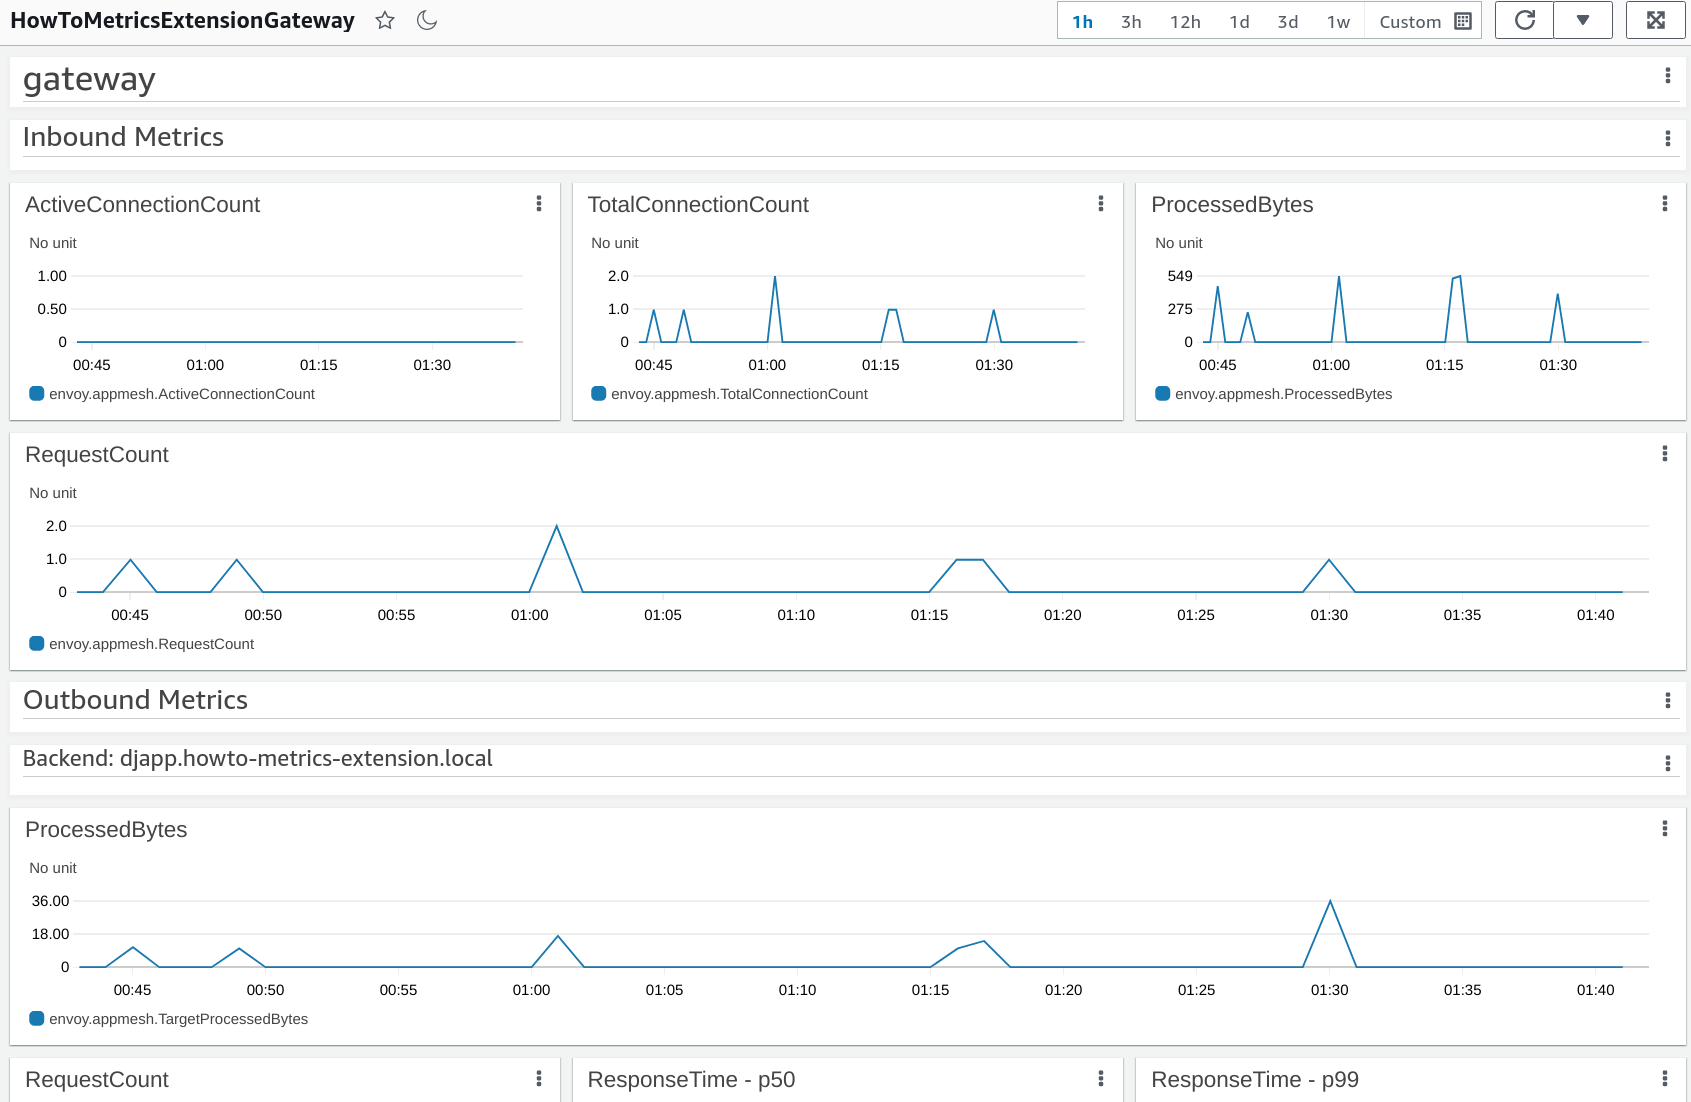The width and height of the screenshot is (1691, 1102).
Task: Open the refresh options dropdown arrow
Action: coord(1583,20)
